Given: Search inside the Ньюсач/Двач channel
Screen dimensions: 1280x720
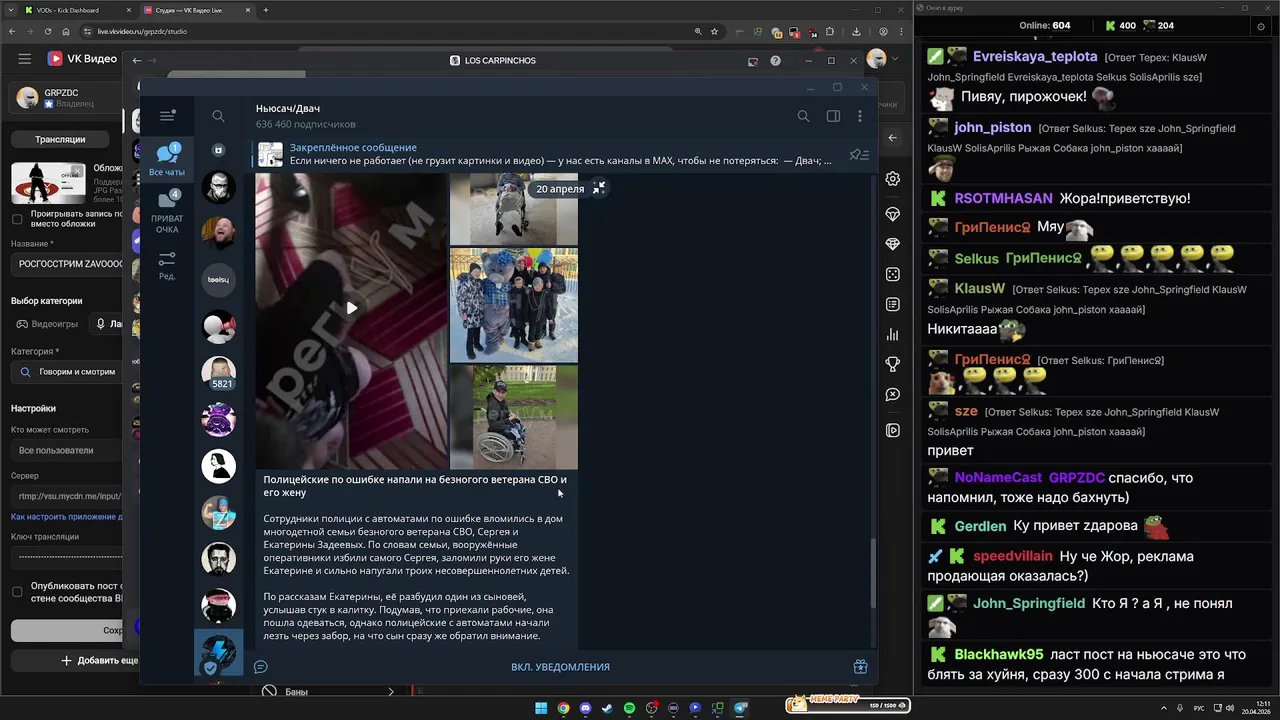Looking at the screenshot, I should (803, 116).
